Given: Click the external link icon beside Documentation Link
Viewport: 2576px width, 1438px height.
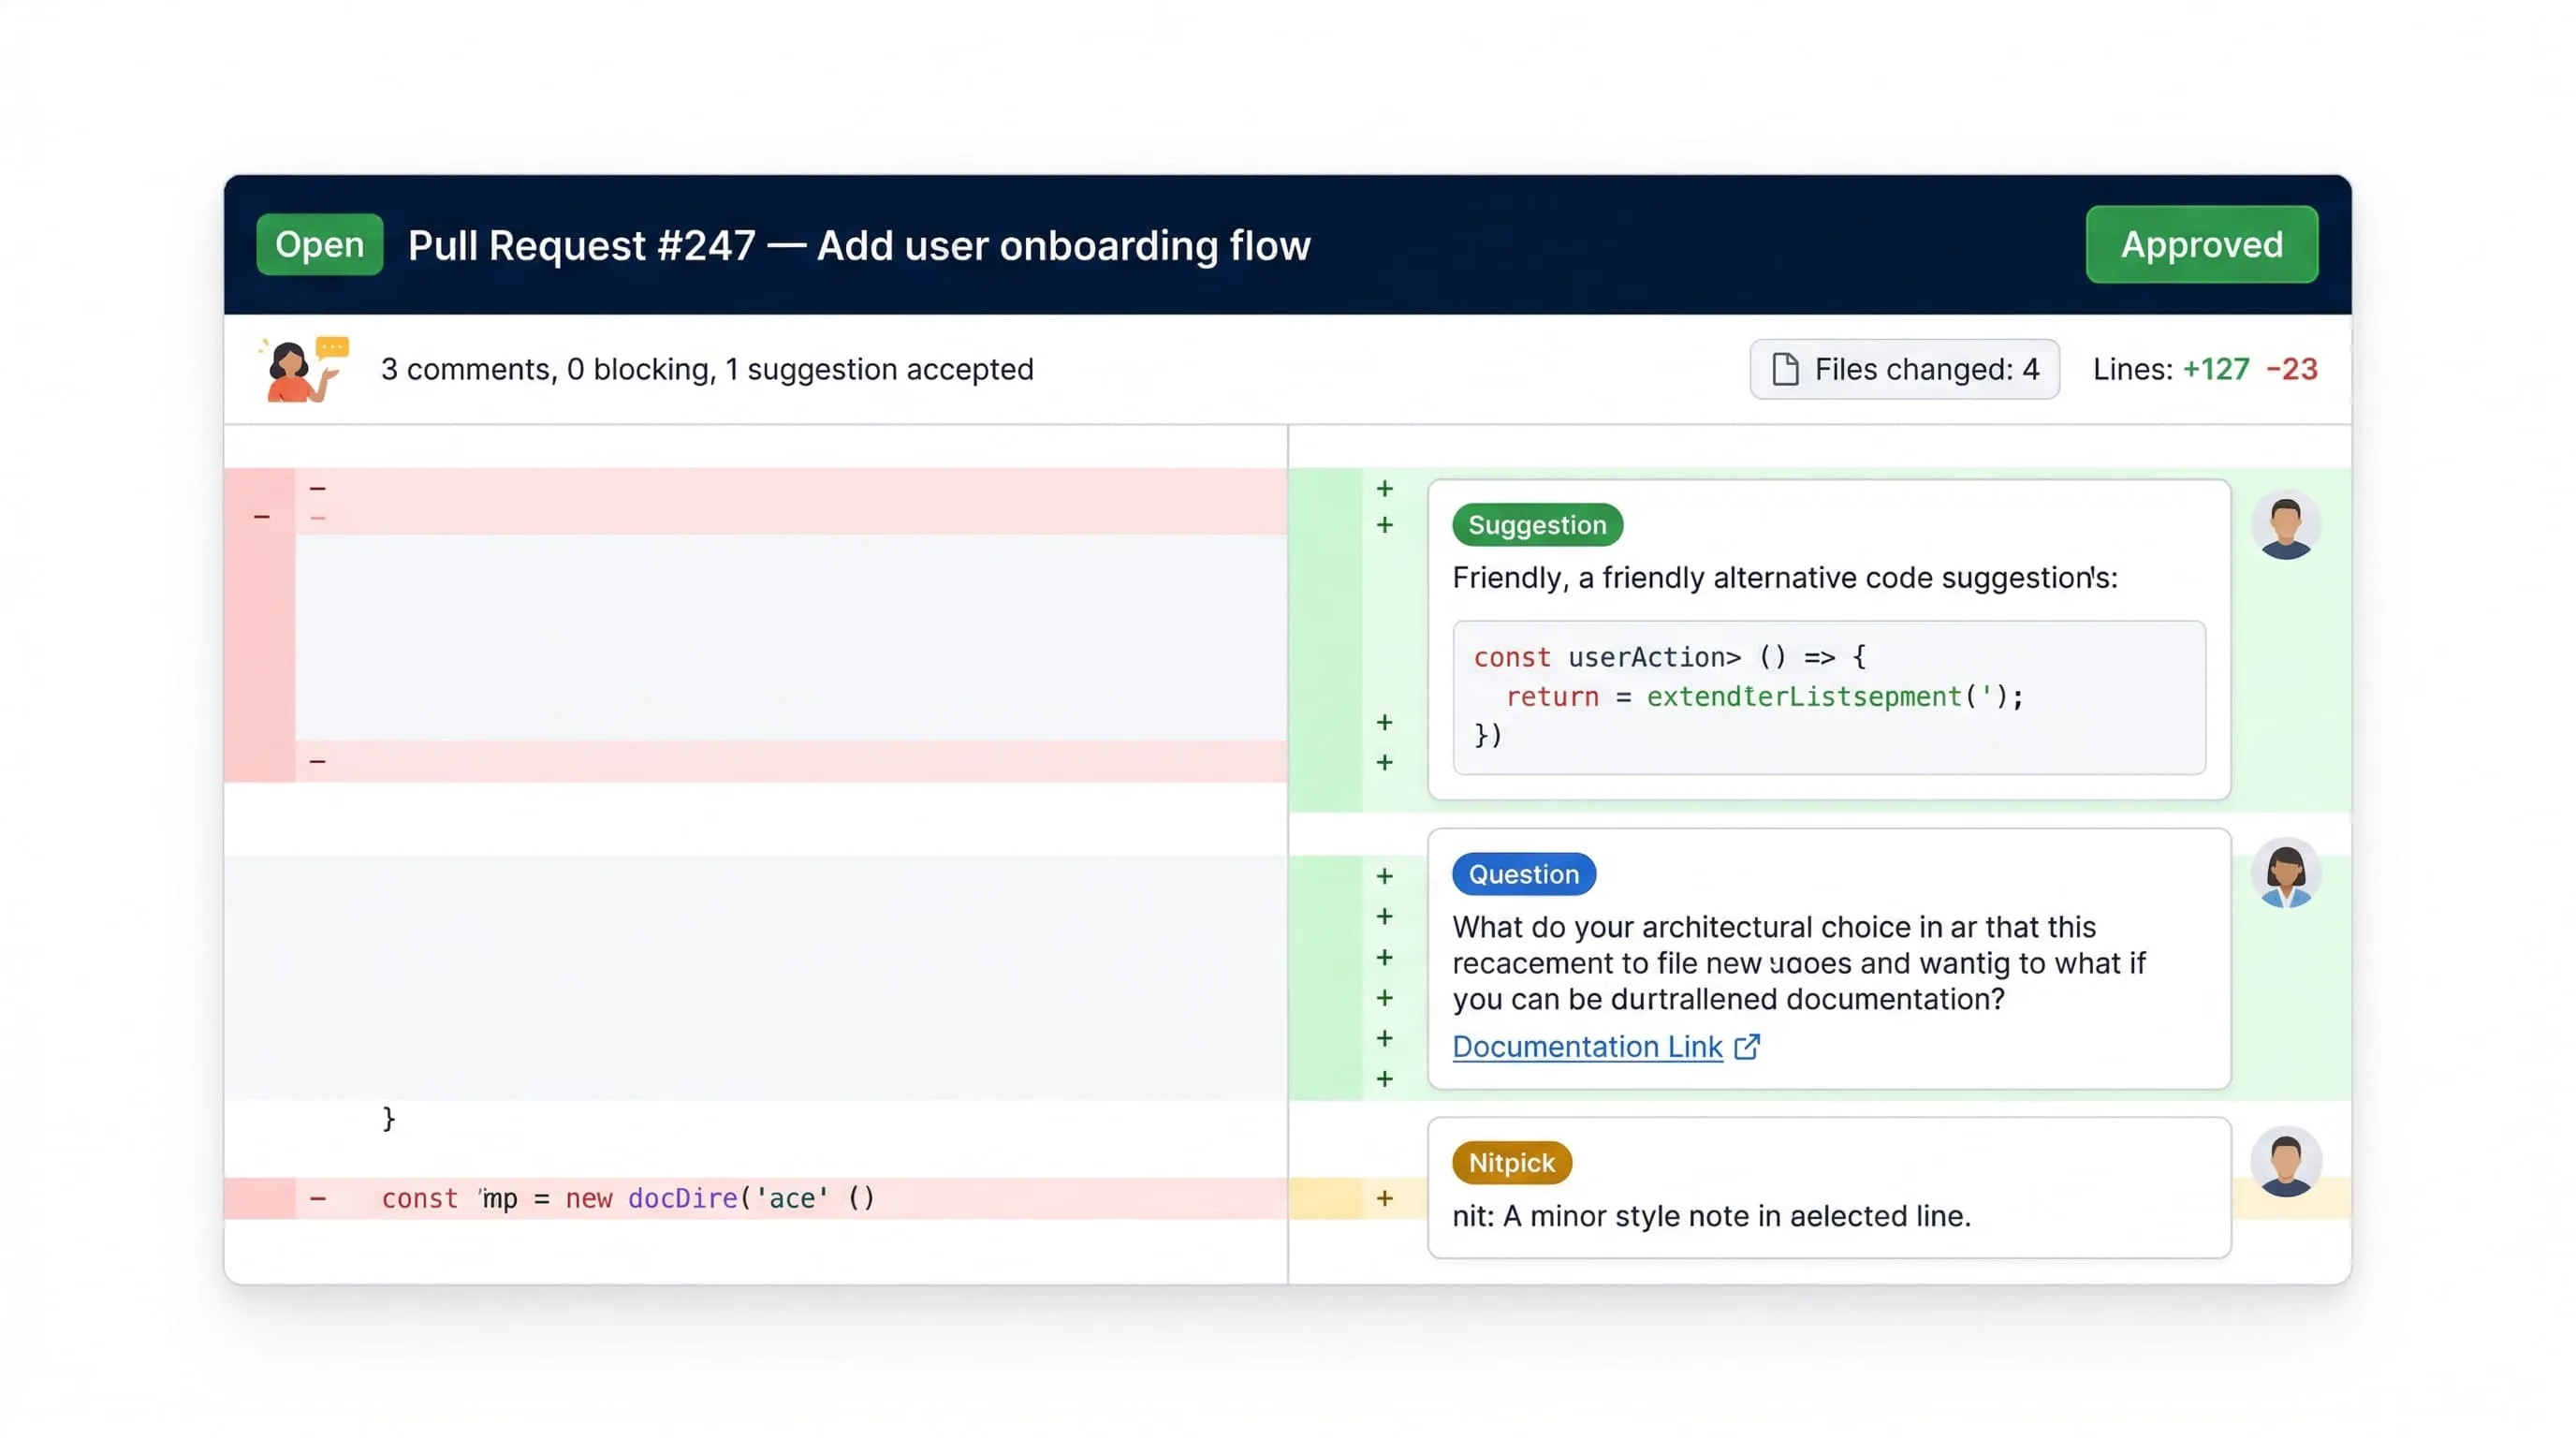Looking at the screenshot, I should point(1746,1046).
